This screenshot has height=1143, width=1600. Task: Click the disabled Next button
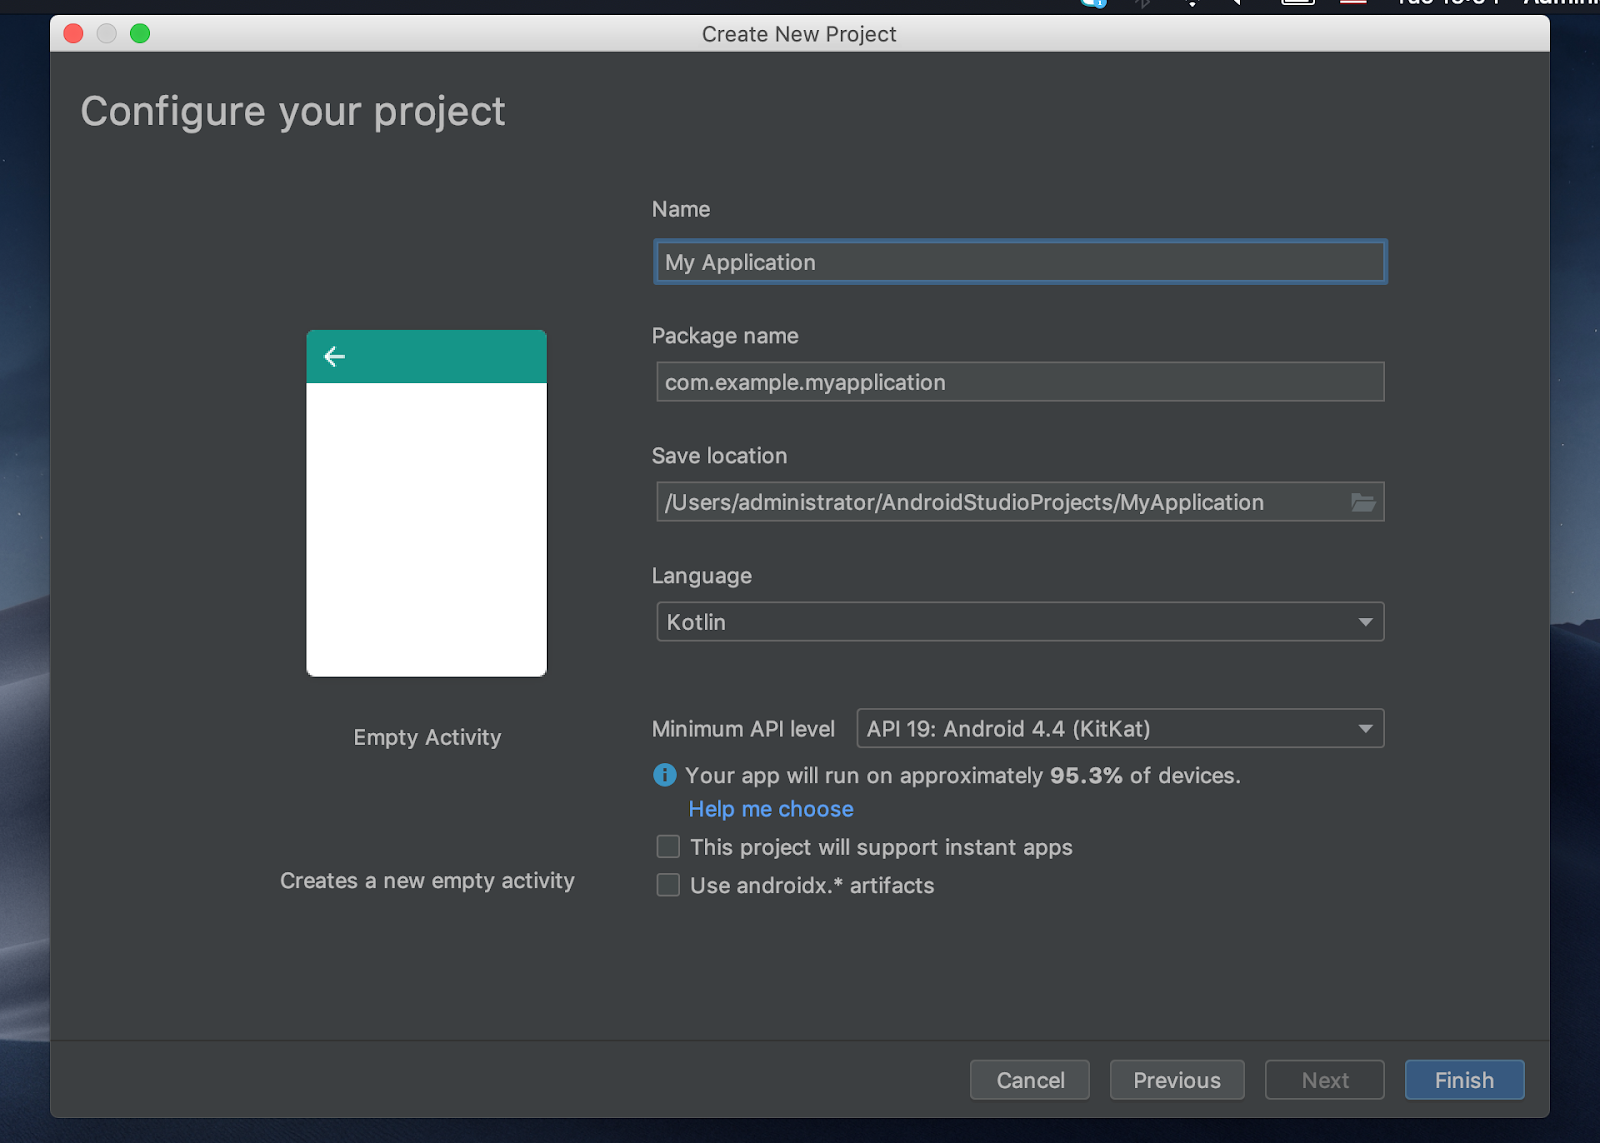pos(1324,1080)
